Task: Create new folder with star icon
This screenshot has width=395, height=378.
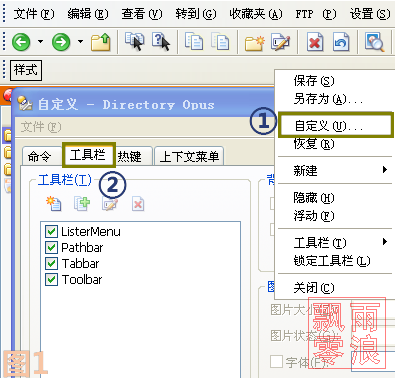Action: point(255,42)
